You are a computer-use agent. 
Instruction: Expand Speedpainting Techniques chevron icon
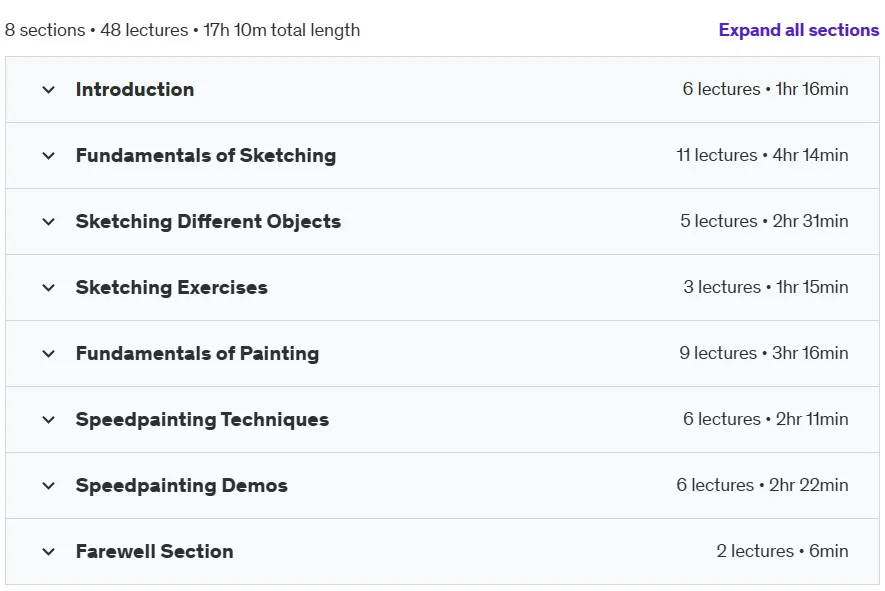pyautogui.click(x=49, y=420)
